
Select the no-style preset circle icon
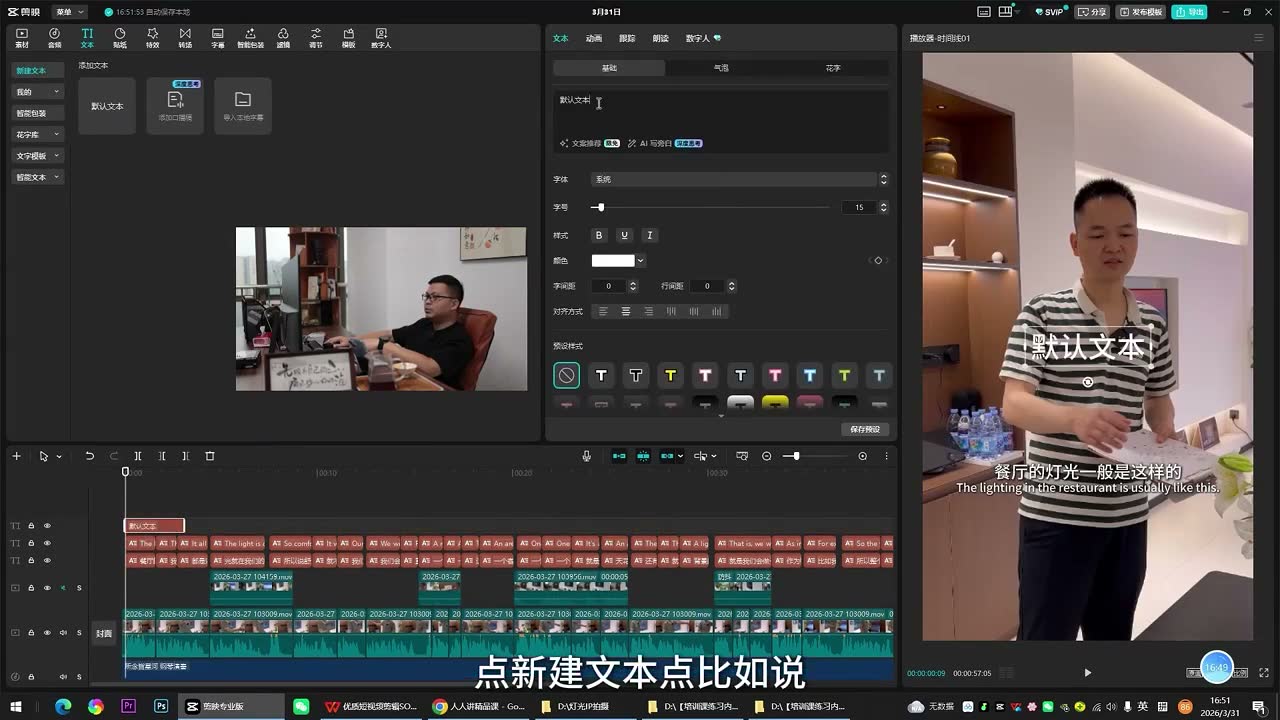[566, 375]
